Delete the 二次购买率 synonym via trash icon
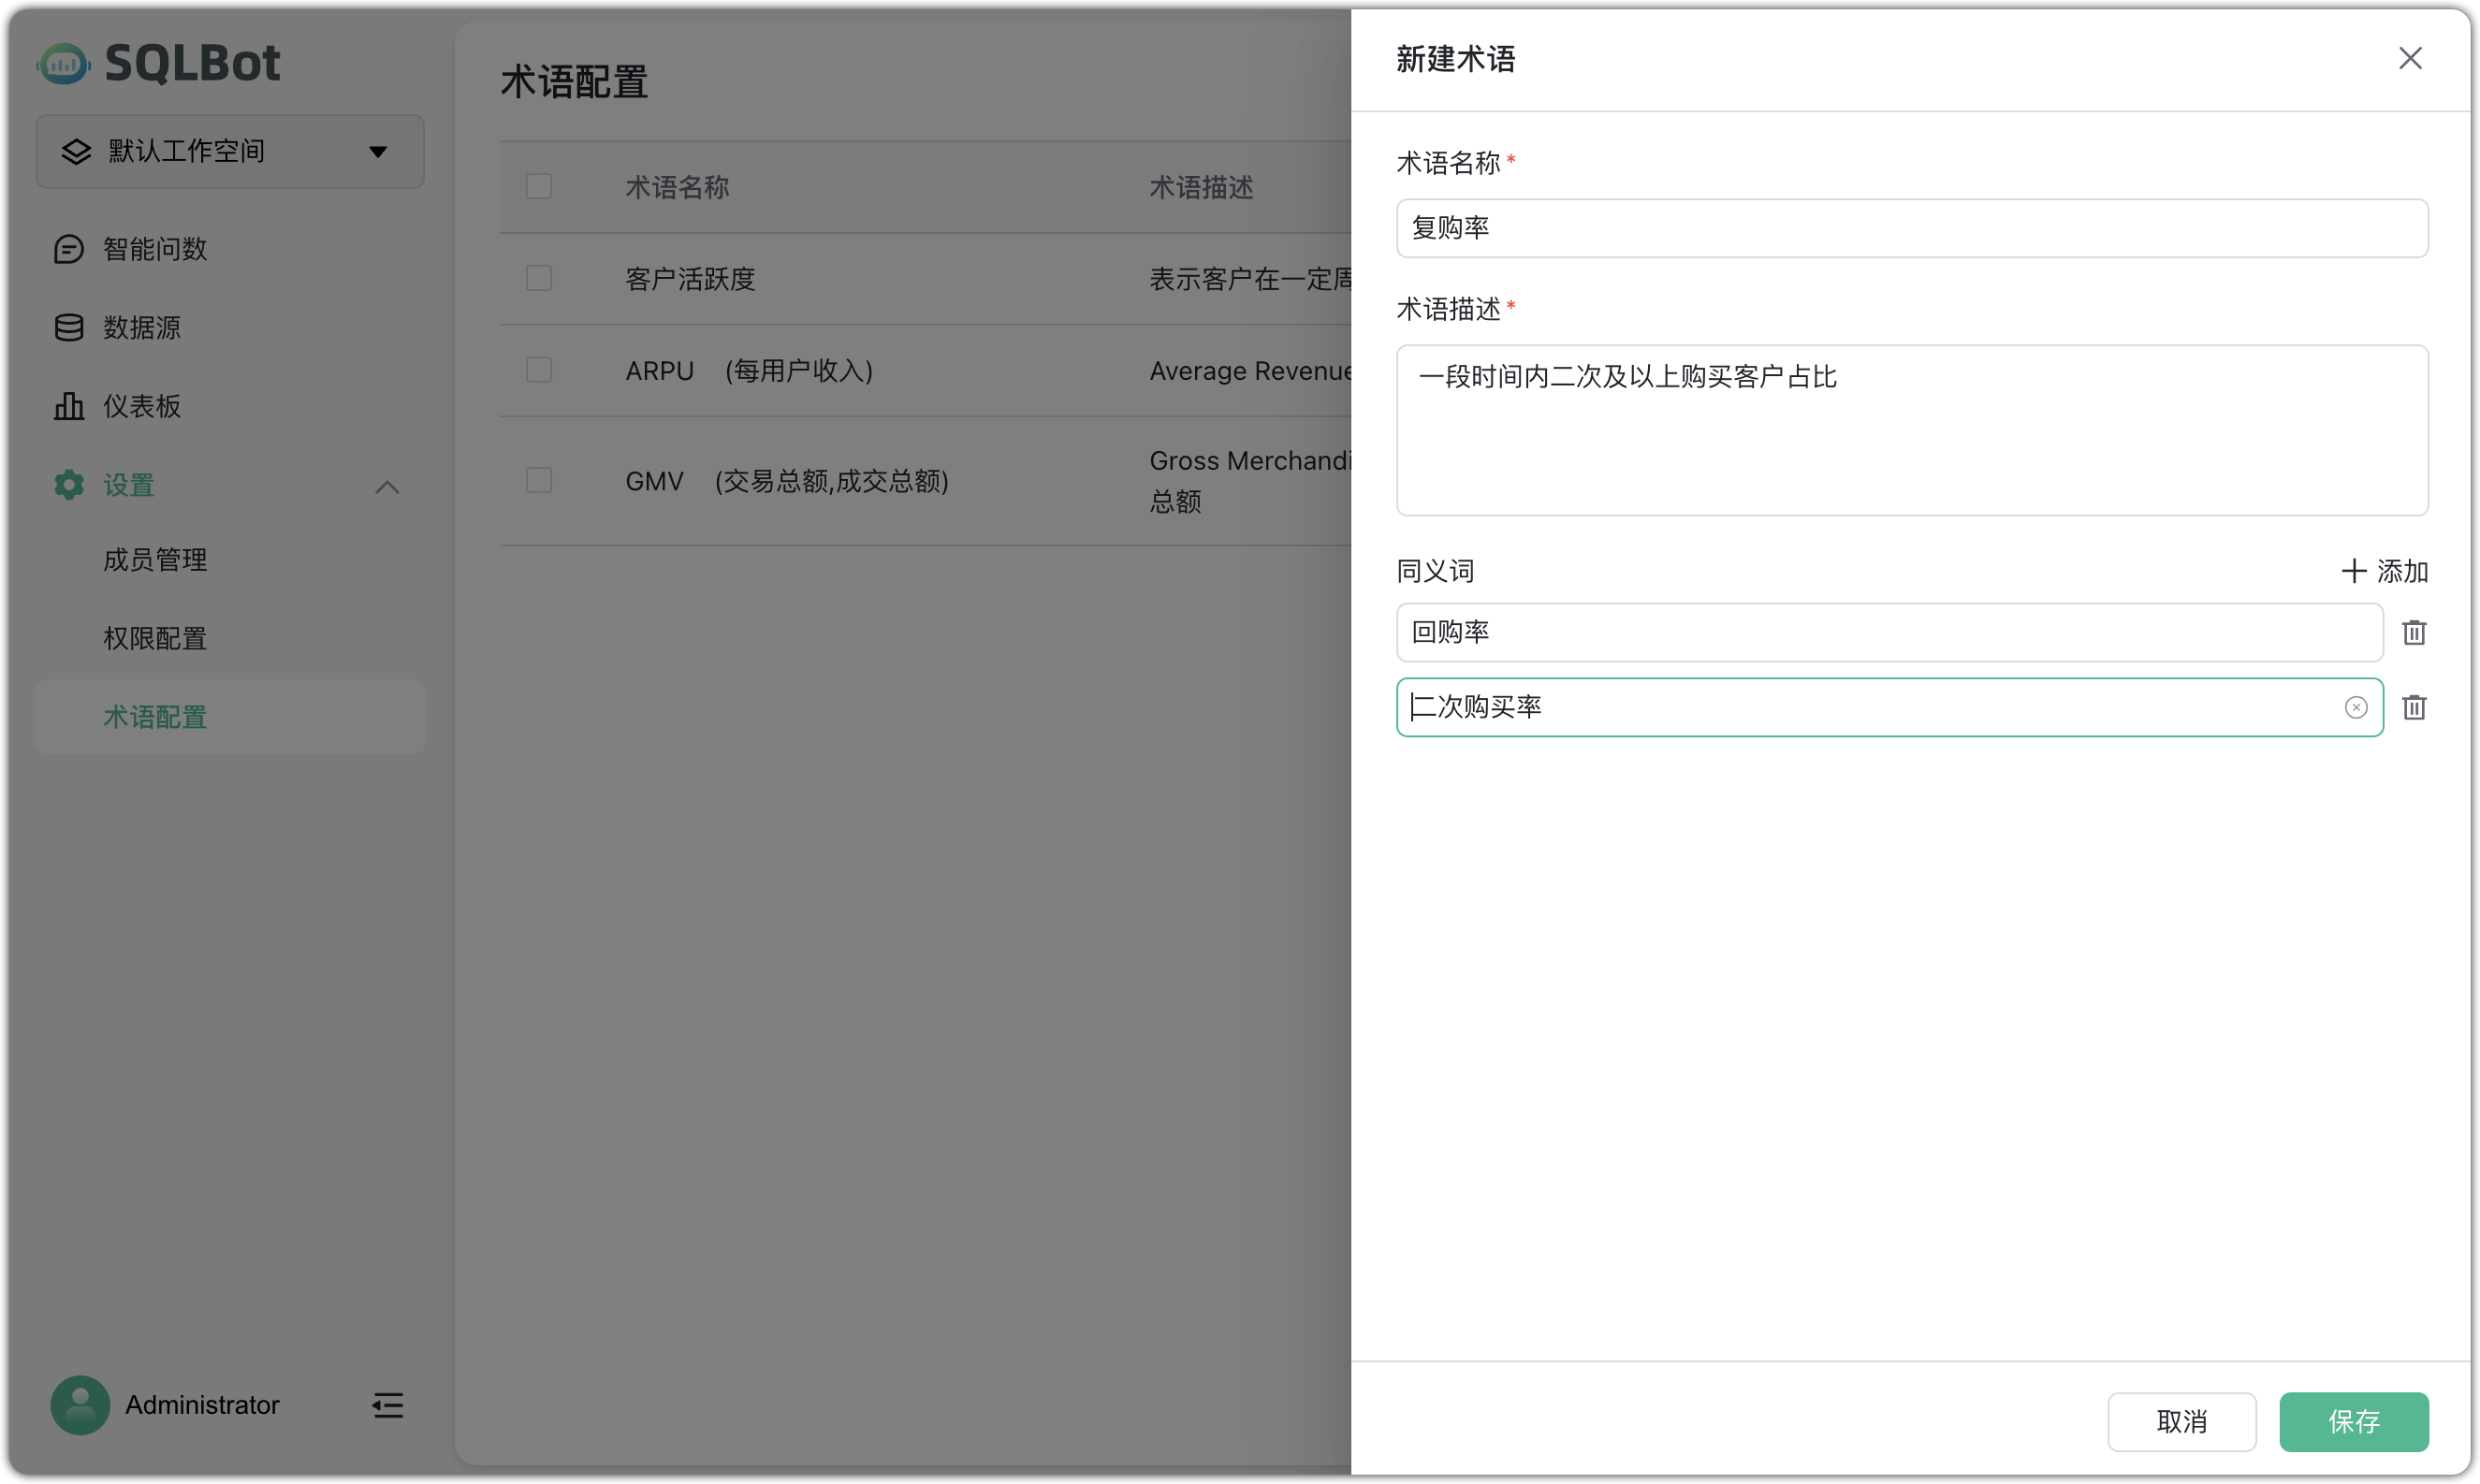The height and width of the screenshot is (1484, 2480). pyautogui.click(x=2414, y=707)
